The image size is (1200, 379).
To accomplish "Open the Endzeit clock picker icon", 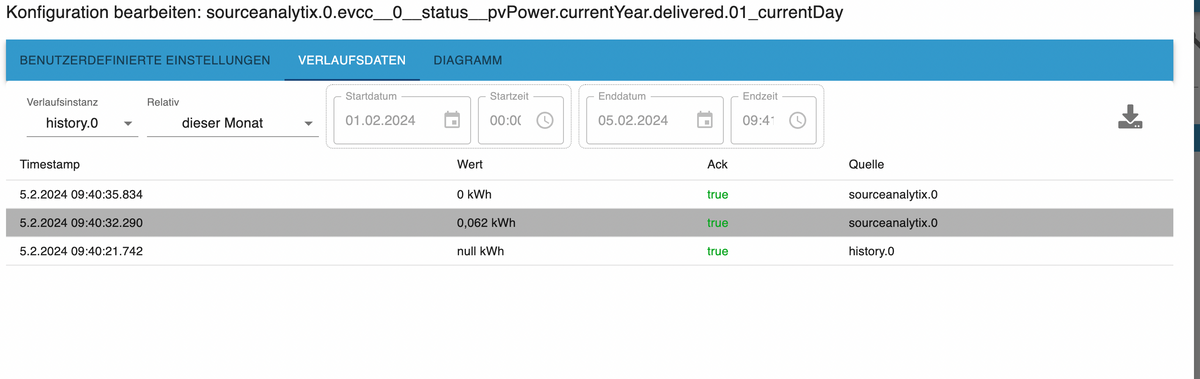I will tap(798, 120).
